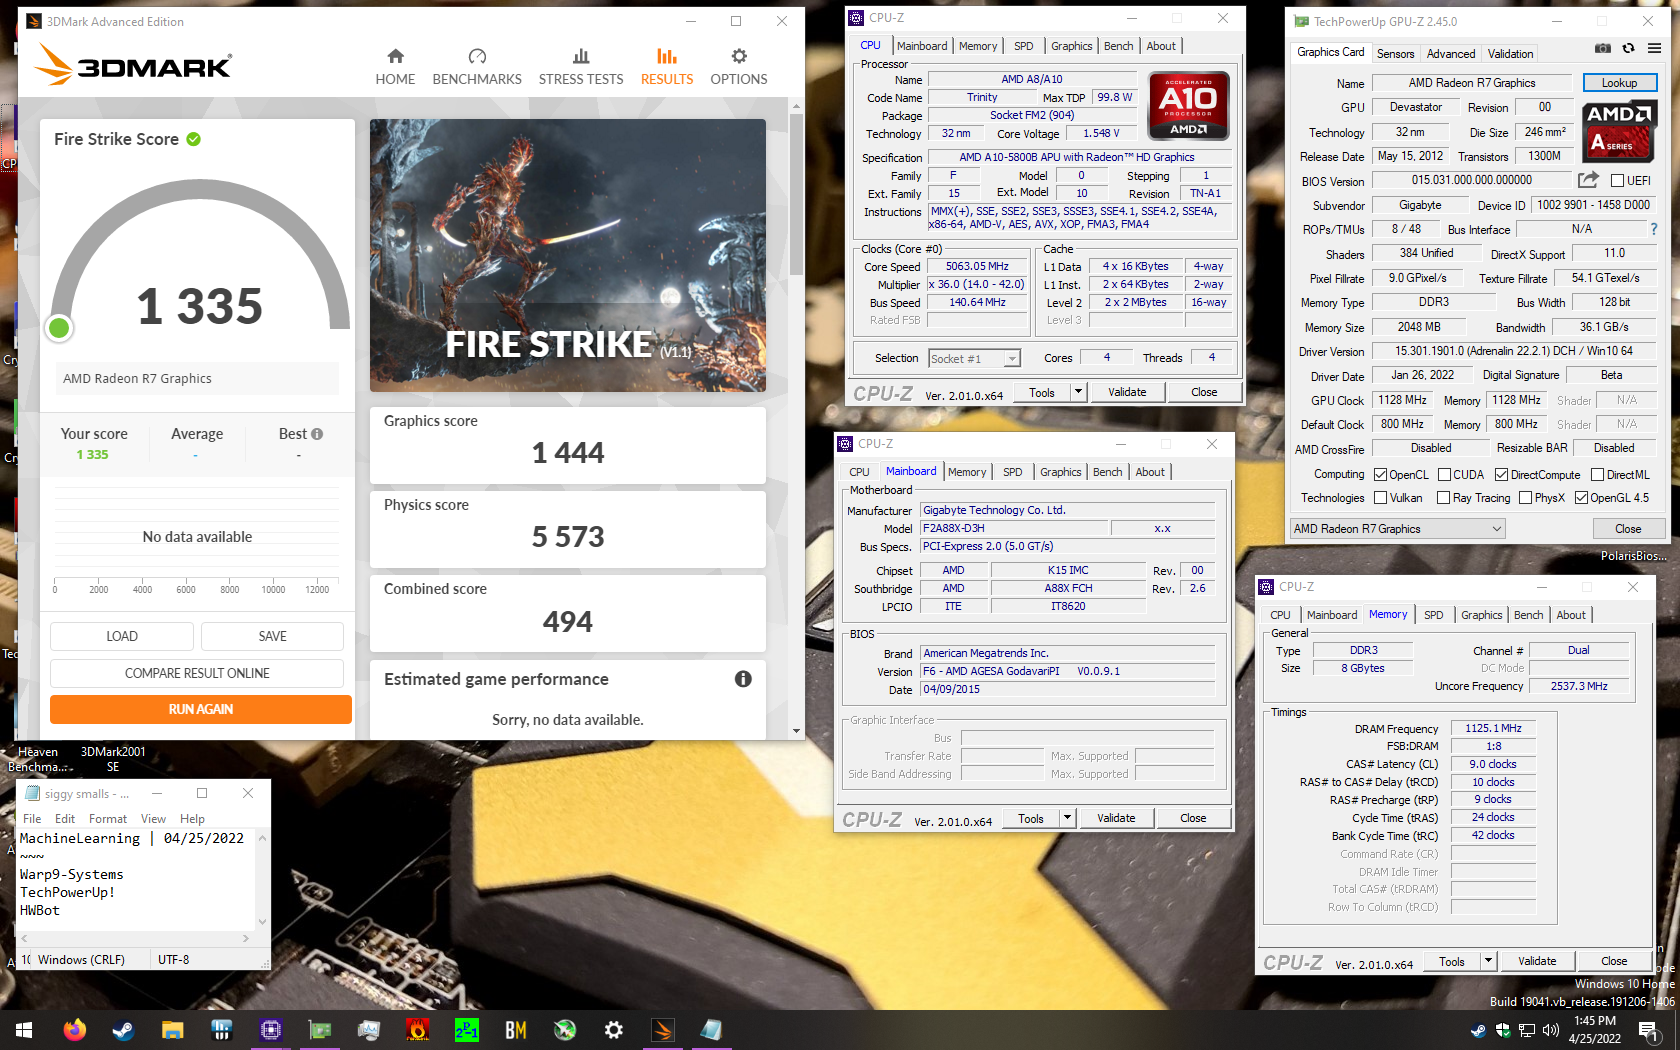This screenshot has height=1050, width=1680.
Task: Toggle OpenCL checkbox in GPU-Z
Action: (1380, 475)
